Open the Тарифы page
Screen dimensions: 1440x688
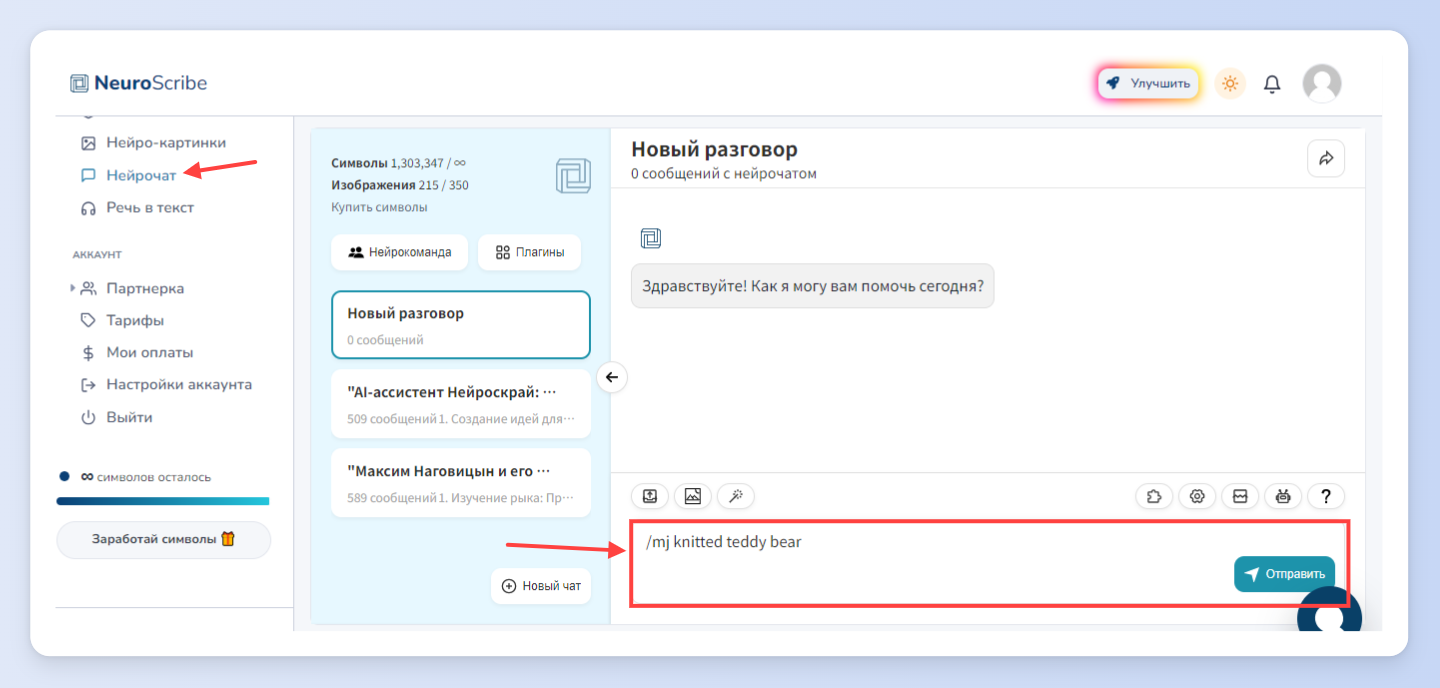tap(122, 321)
